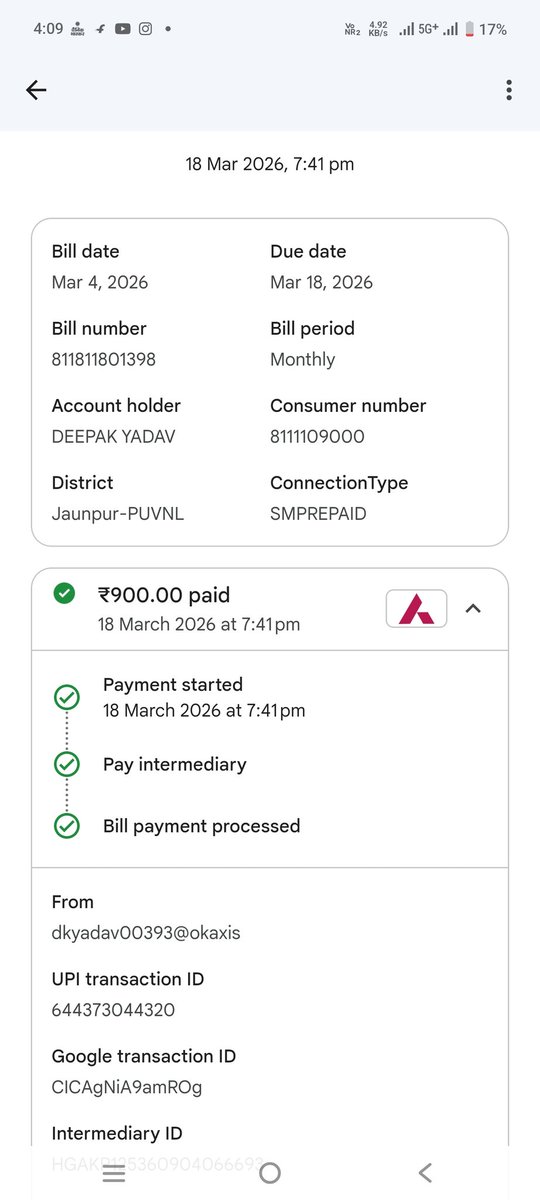
Task: Tap the dkyadav00393@okaxis UPI address
Action: coord(146,933)
